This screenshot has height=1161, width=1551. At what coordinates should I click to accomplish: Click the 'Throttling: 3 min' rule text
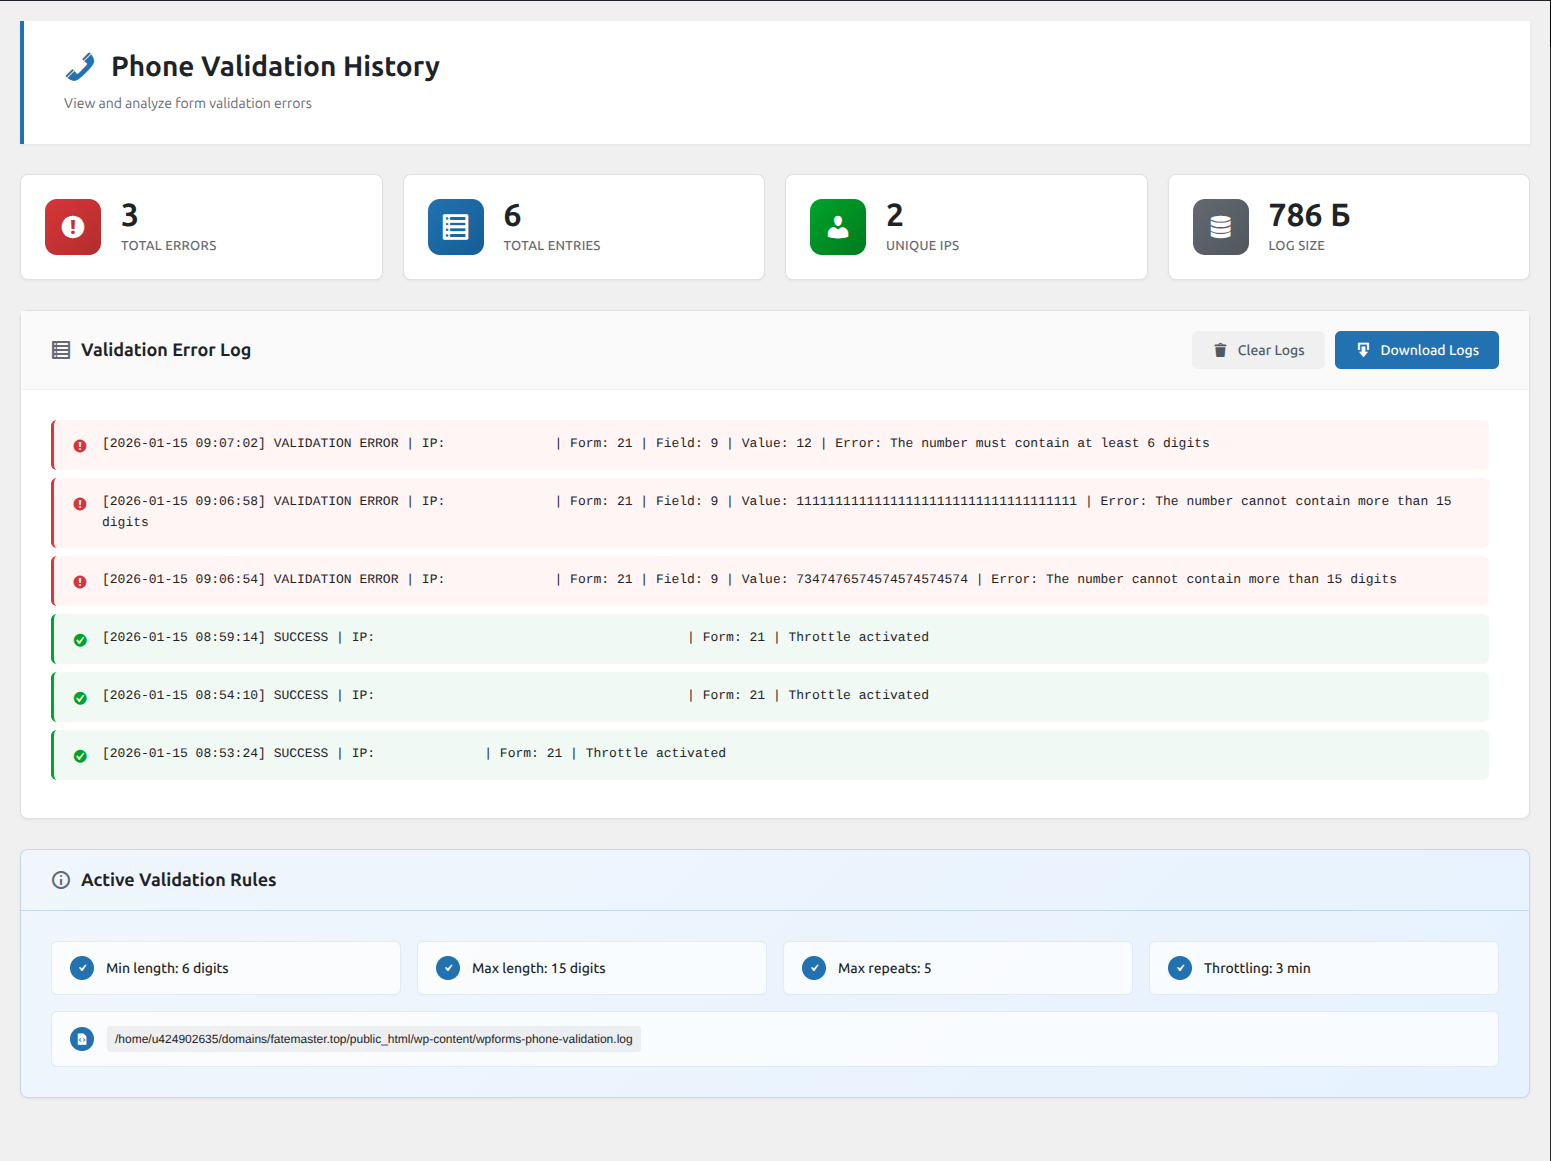pos(1257,968)
